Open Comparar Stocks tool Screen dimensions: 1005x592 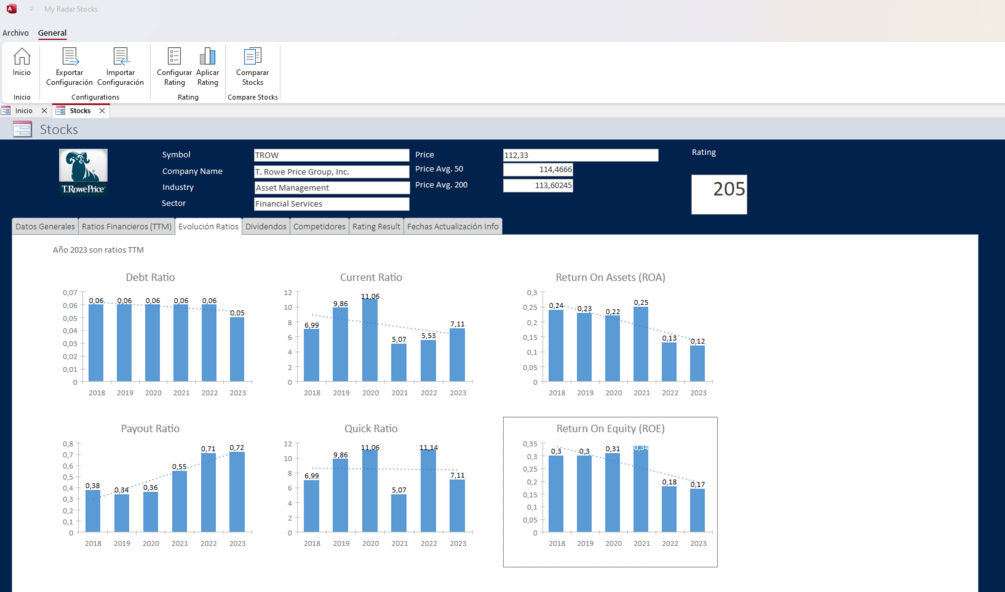(x=253, y=67)
